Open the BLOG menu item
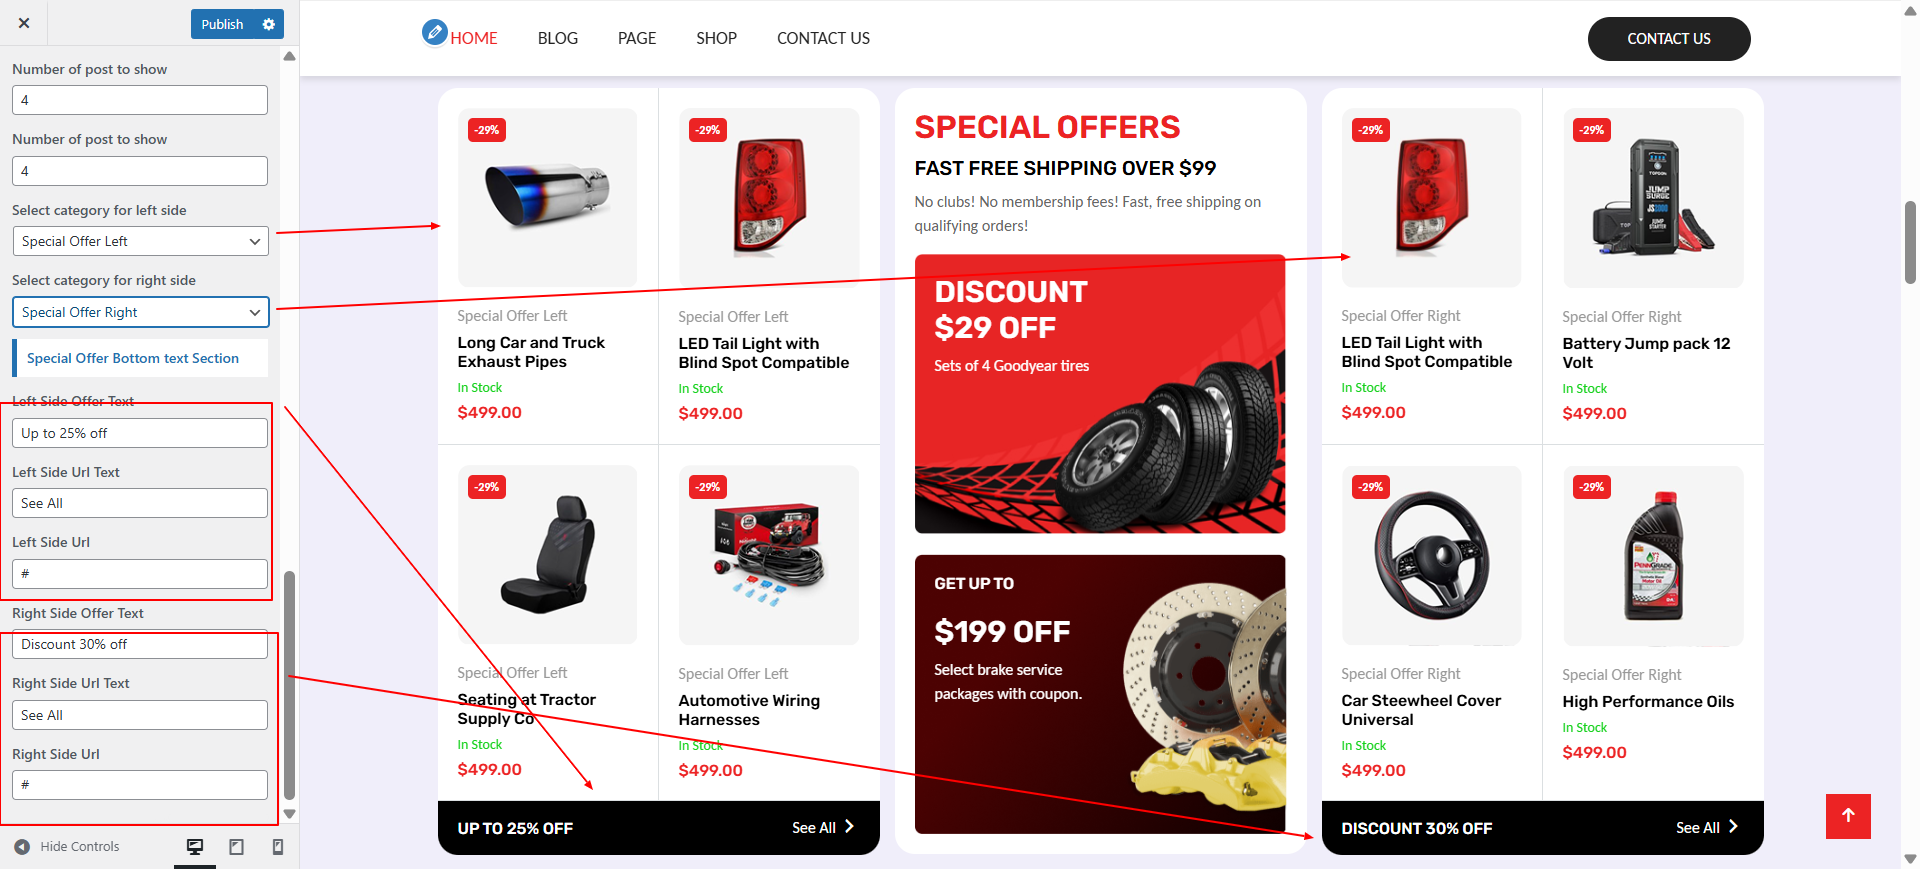1920x869 pixels. click(x=558, y=38)
